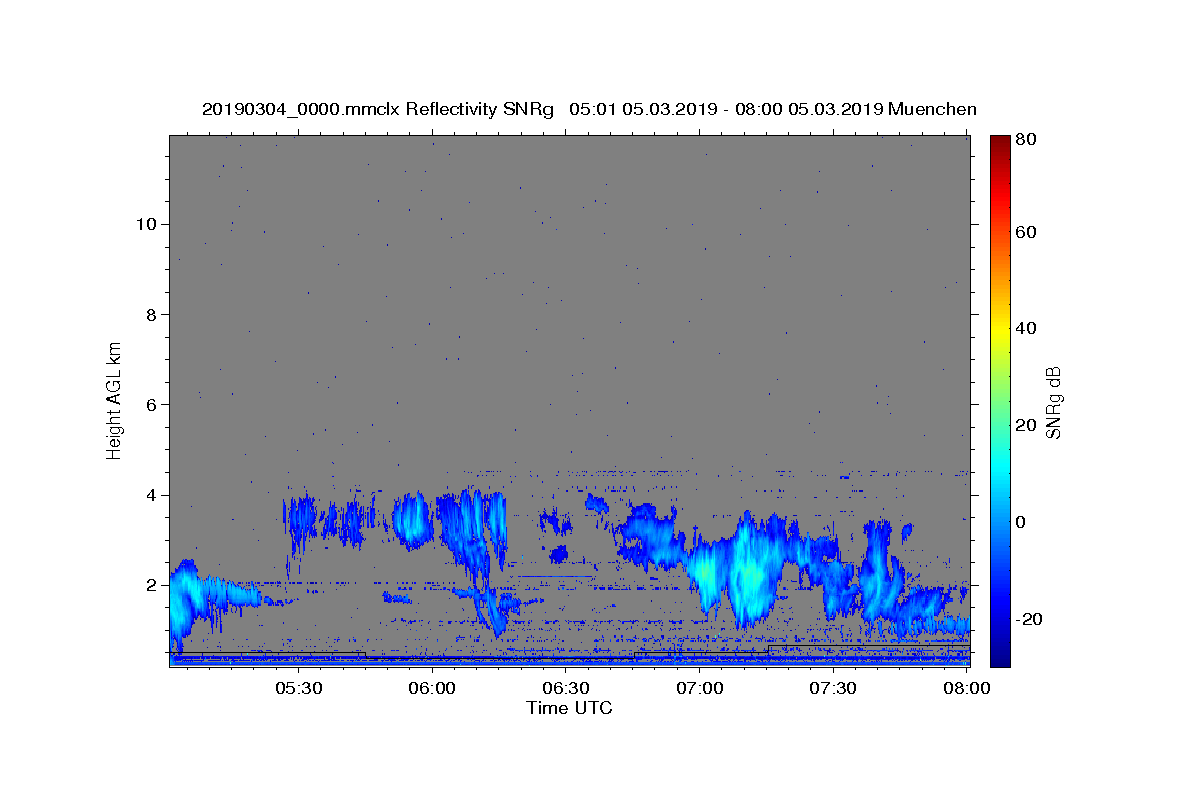The width and height of the screenshot is (1200, 800).
Task: Click the 'Muenchen' location label in title
Action: (x=932, y=109)
